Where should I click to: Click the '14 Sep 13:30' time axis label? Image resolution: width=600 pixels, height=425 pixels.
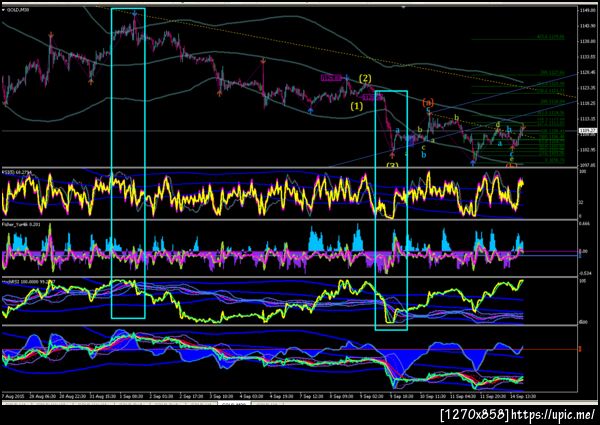[x=523, y=396]
